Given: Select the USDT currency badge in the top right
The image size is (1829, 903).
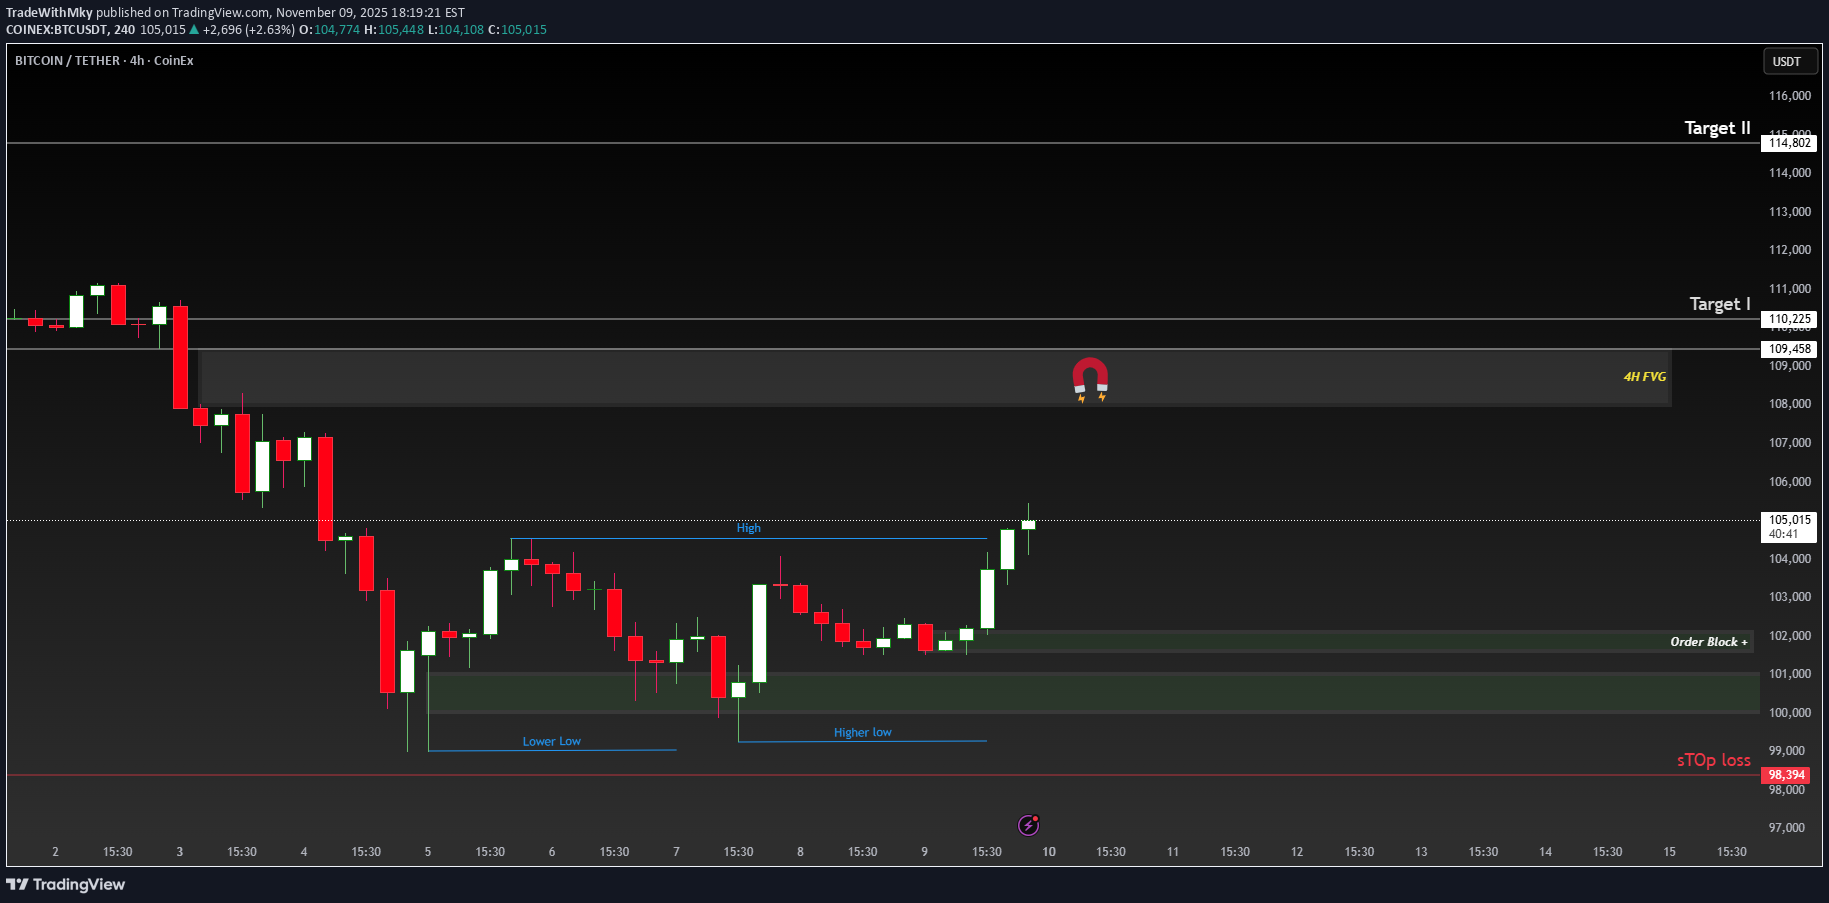Looking at the screenshot, I should tap(1789, 61).
